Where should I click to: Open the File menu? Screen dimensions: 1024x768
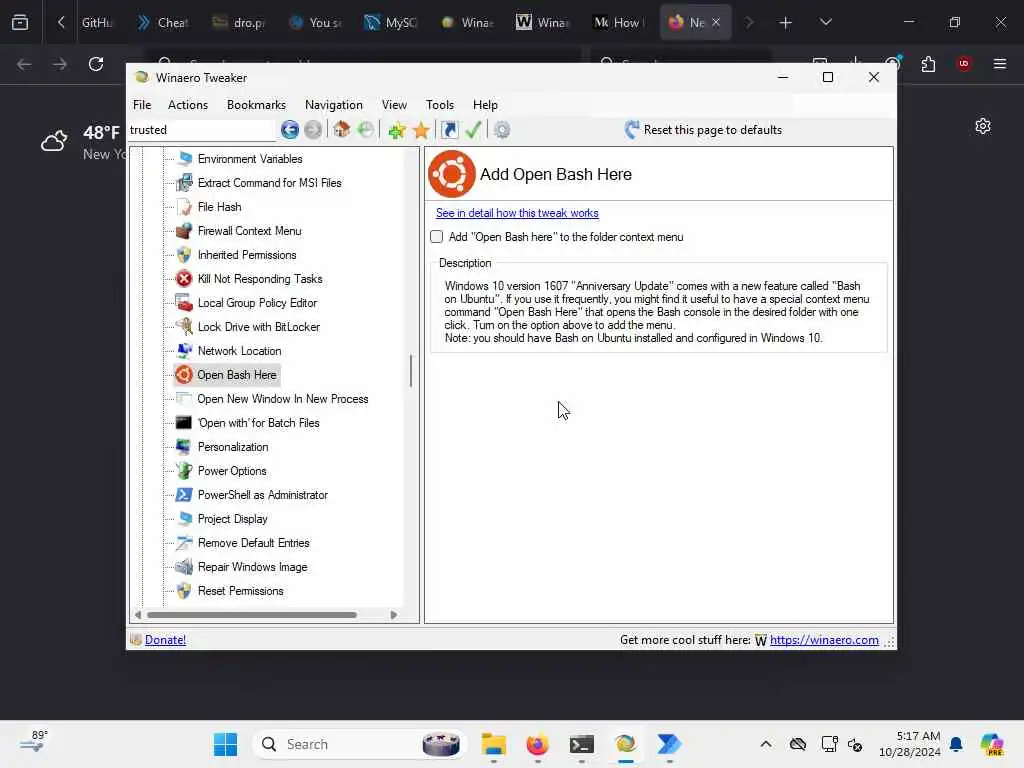142,104
